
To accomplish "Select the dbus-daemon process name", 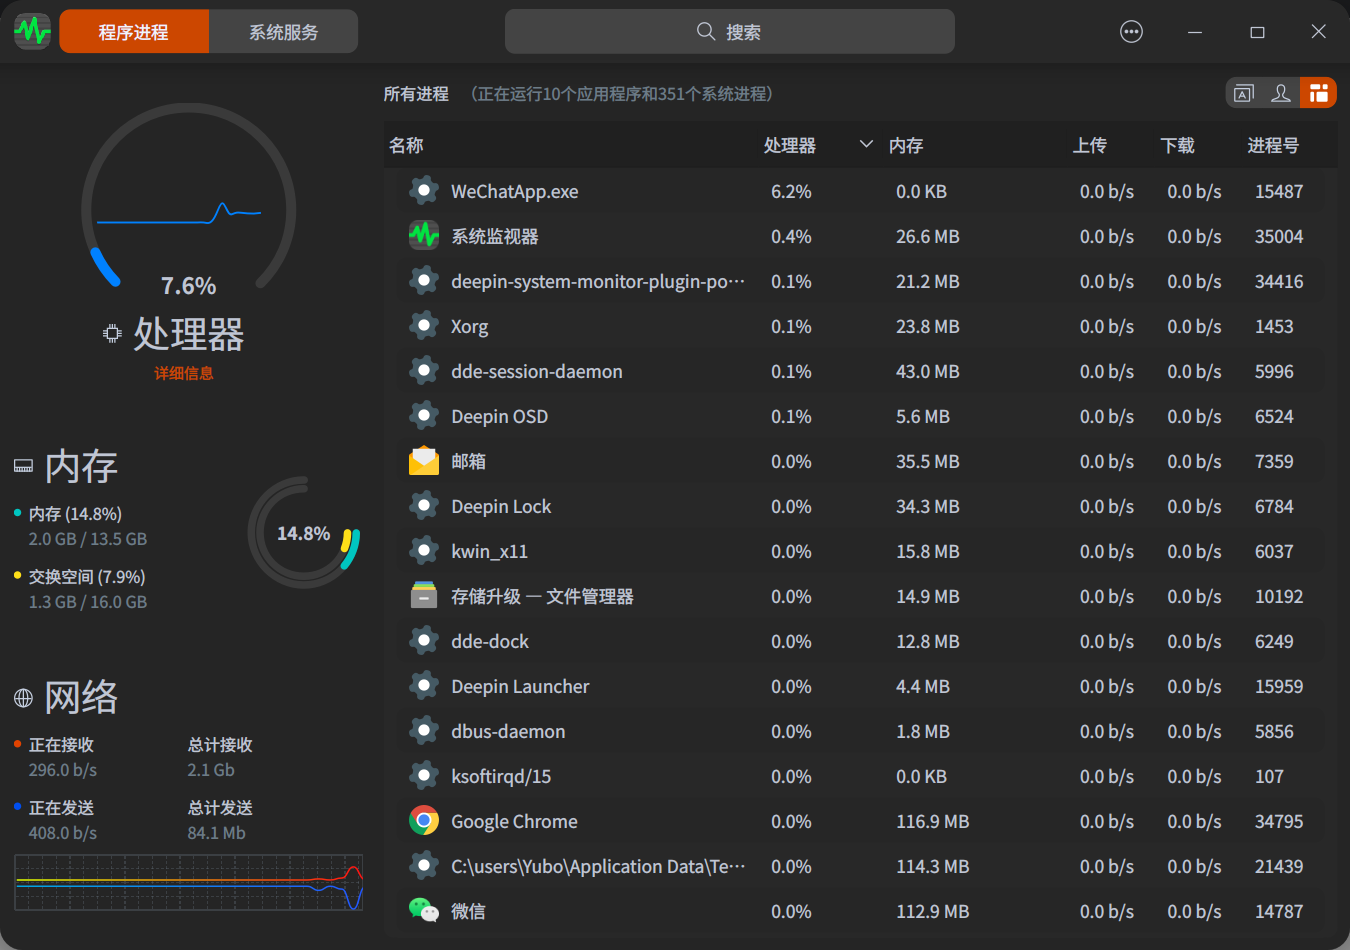I will 508,732.
